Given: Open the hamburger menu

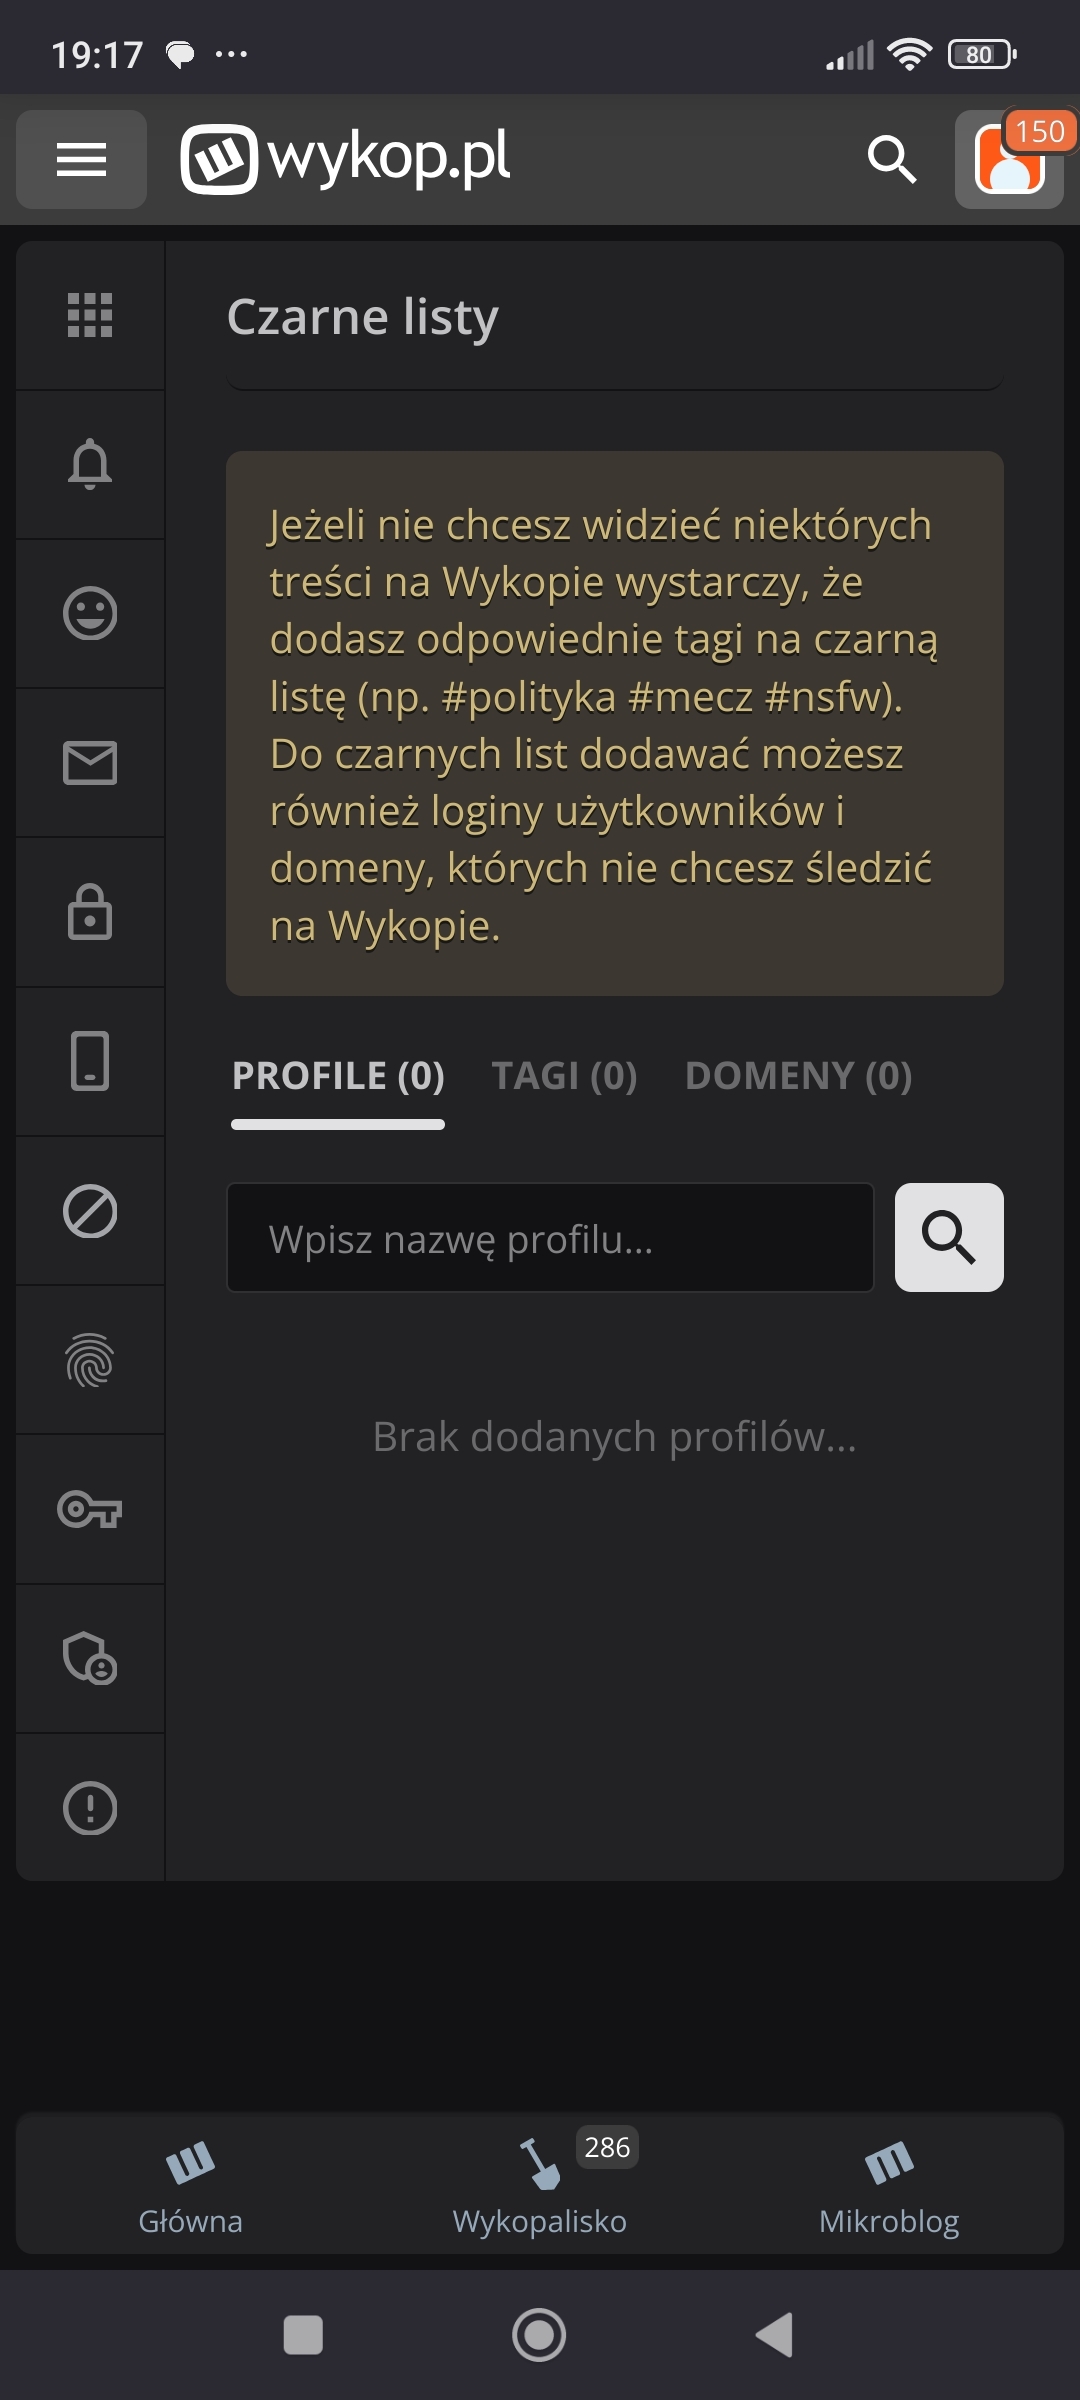Looking at the screenshot, I should pos(81,159).
